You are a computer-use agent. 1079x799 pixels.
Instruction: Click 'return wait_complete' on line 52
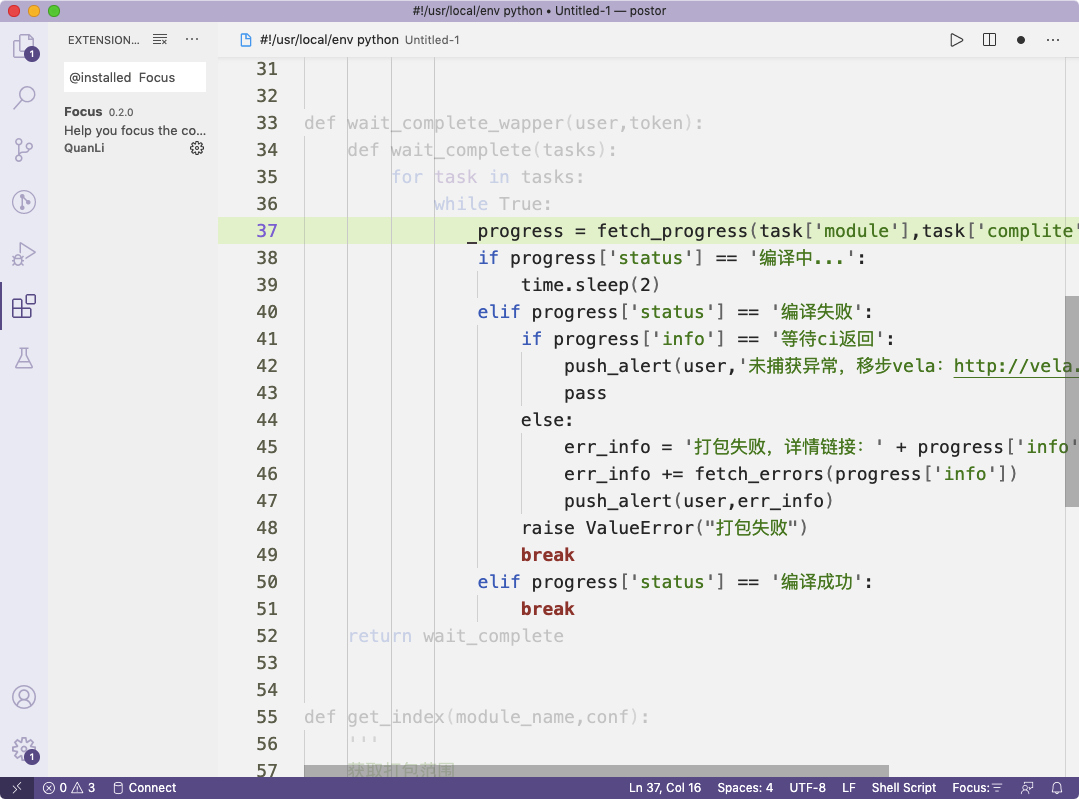(456, 636)
